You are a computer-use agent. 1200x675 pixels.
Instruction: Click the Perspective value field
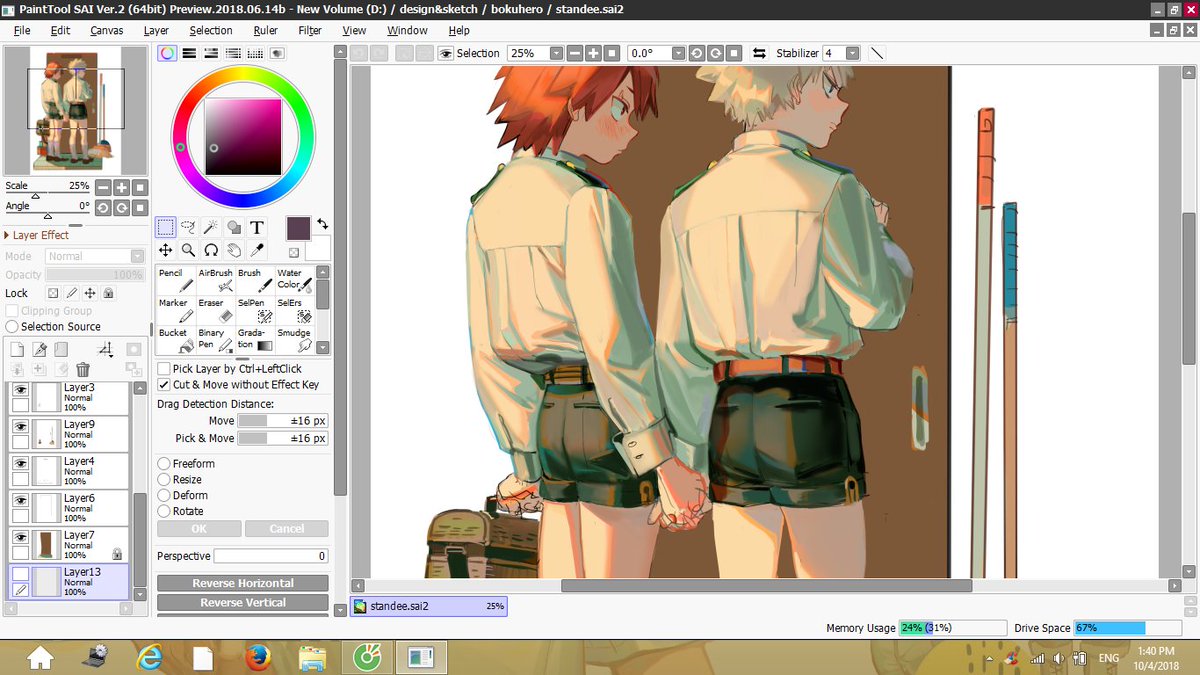pyautogui.click(x=271, y=556)
